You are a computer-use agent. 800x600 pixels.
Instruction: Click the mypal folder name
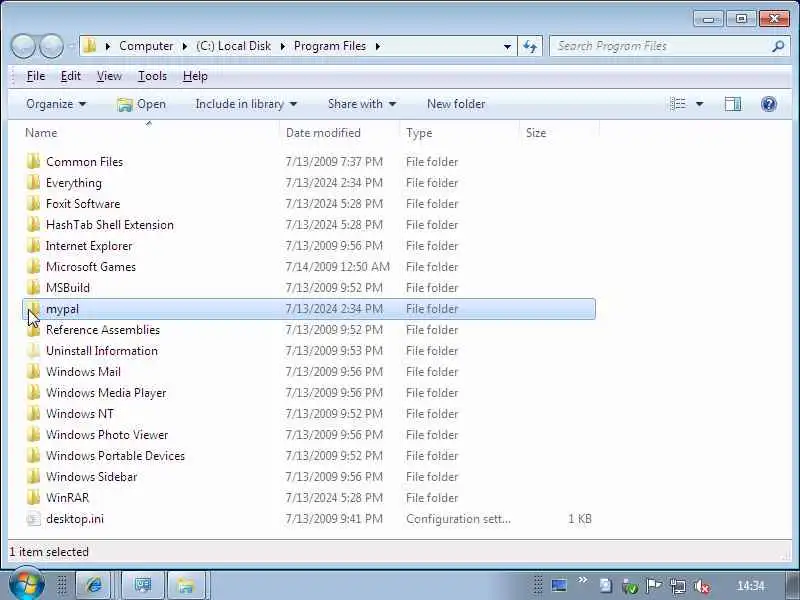pyautogui.click(x=62, y=309)
